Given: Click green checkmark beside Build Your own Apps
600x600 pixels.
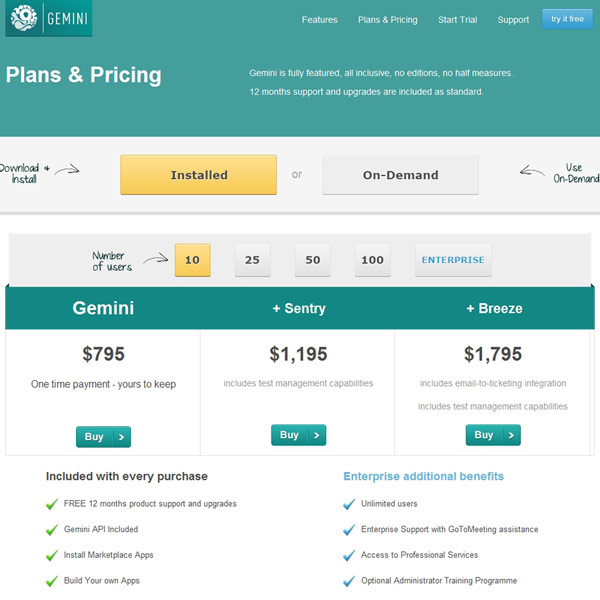Looking at the screenshot, I should pos(52,581).
